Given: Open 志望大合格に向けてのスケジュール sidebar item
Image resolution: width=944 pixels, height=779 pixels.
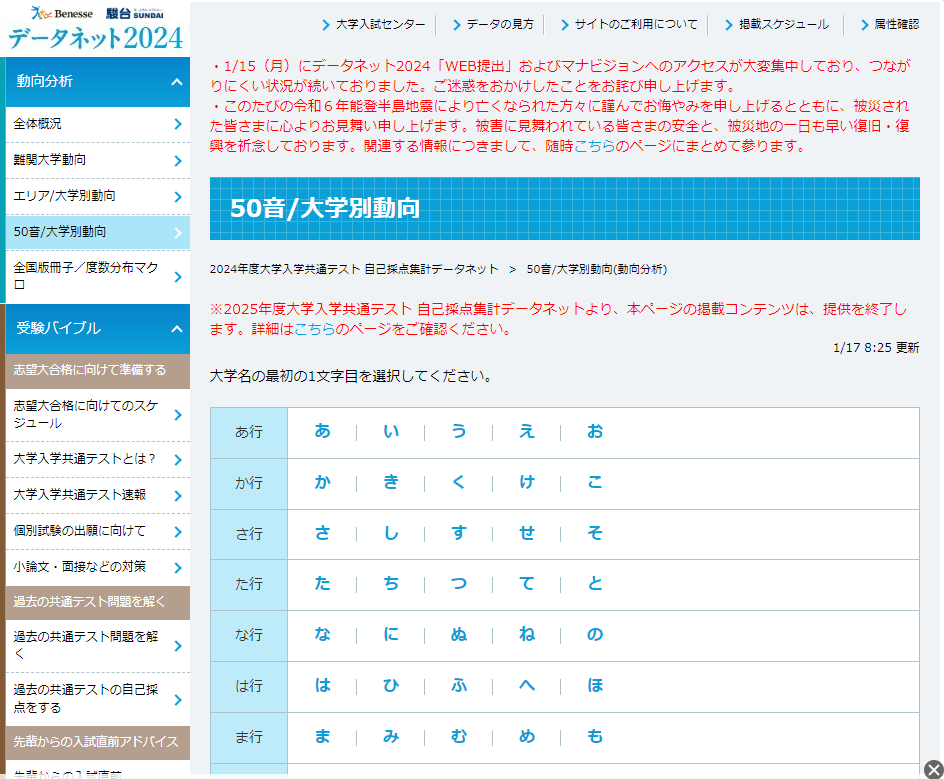Looking at the screenshot, I should pyautogui.click(x=98, y=415).
